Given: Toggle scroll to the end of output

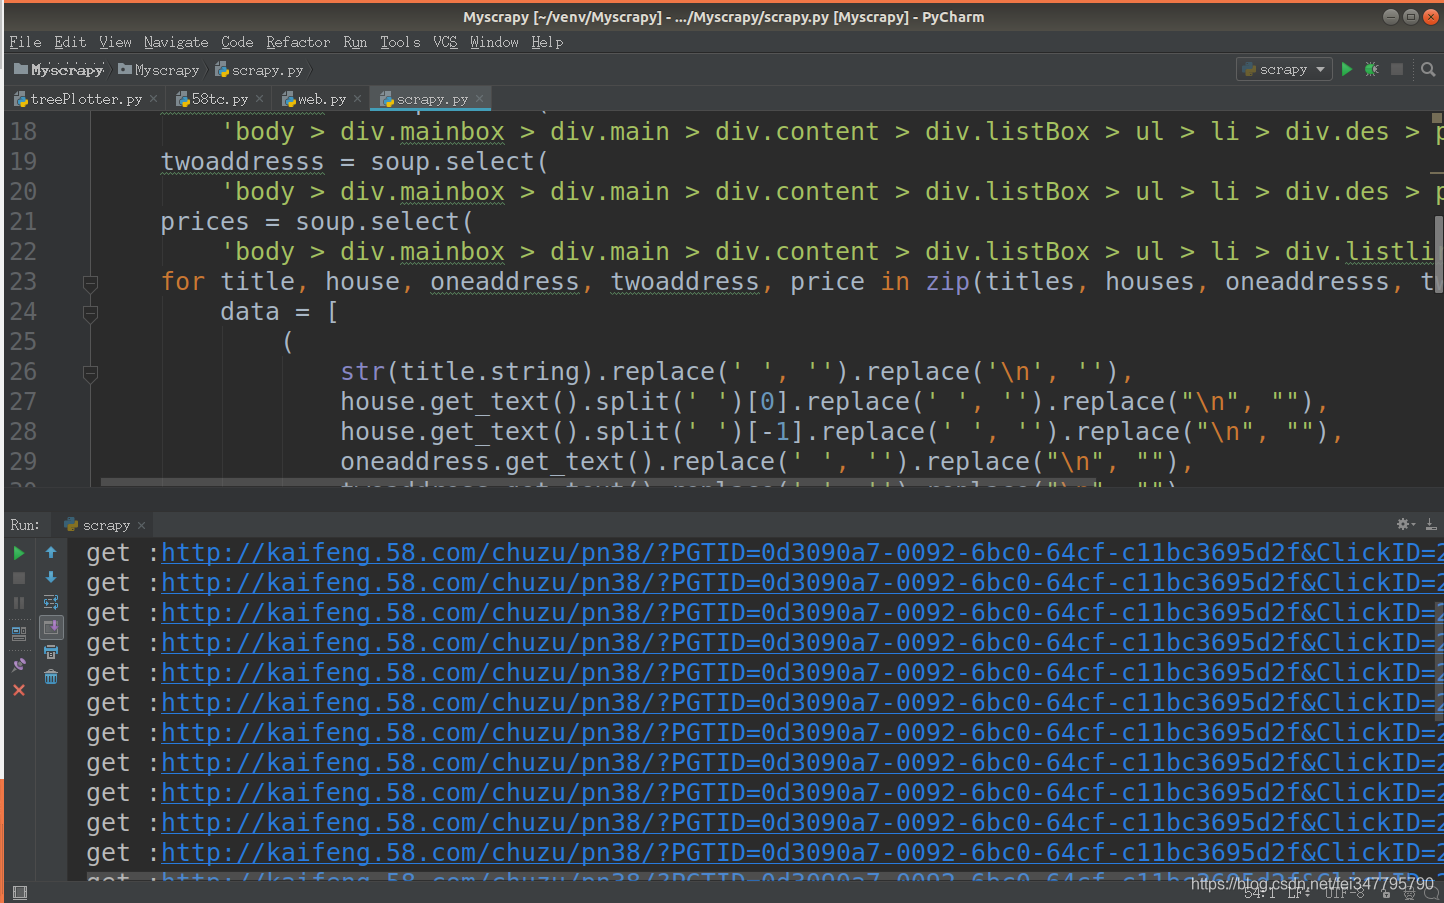Looking at the screenshot, I should 51,627.
